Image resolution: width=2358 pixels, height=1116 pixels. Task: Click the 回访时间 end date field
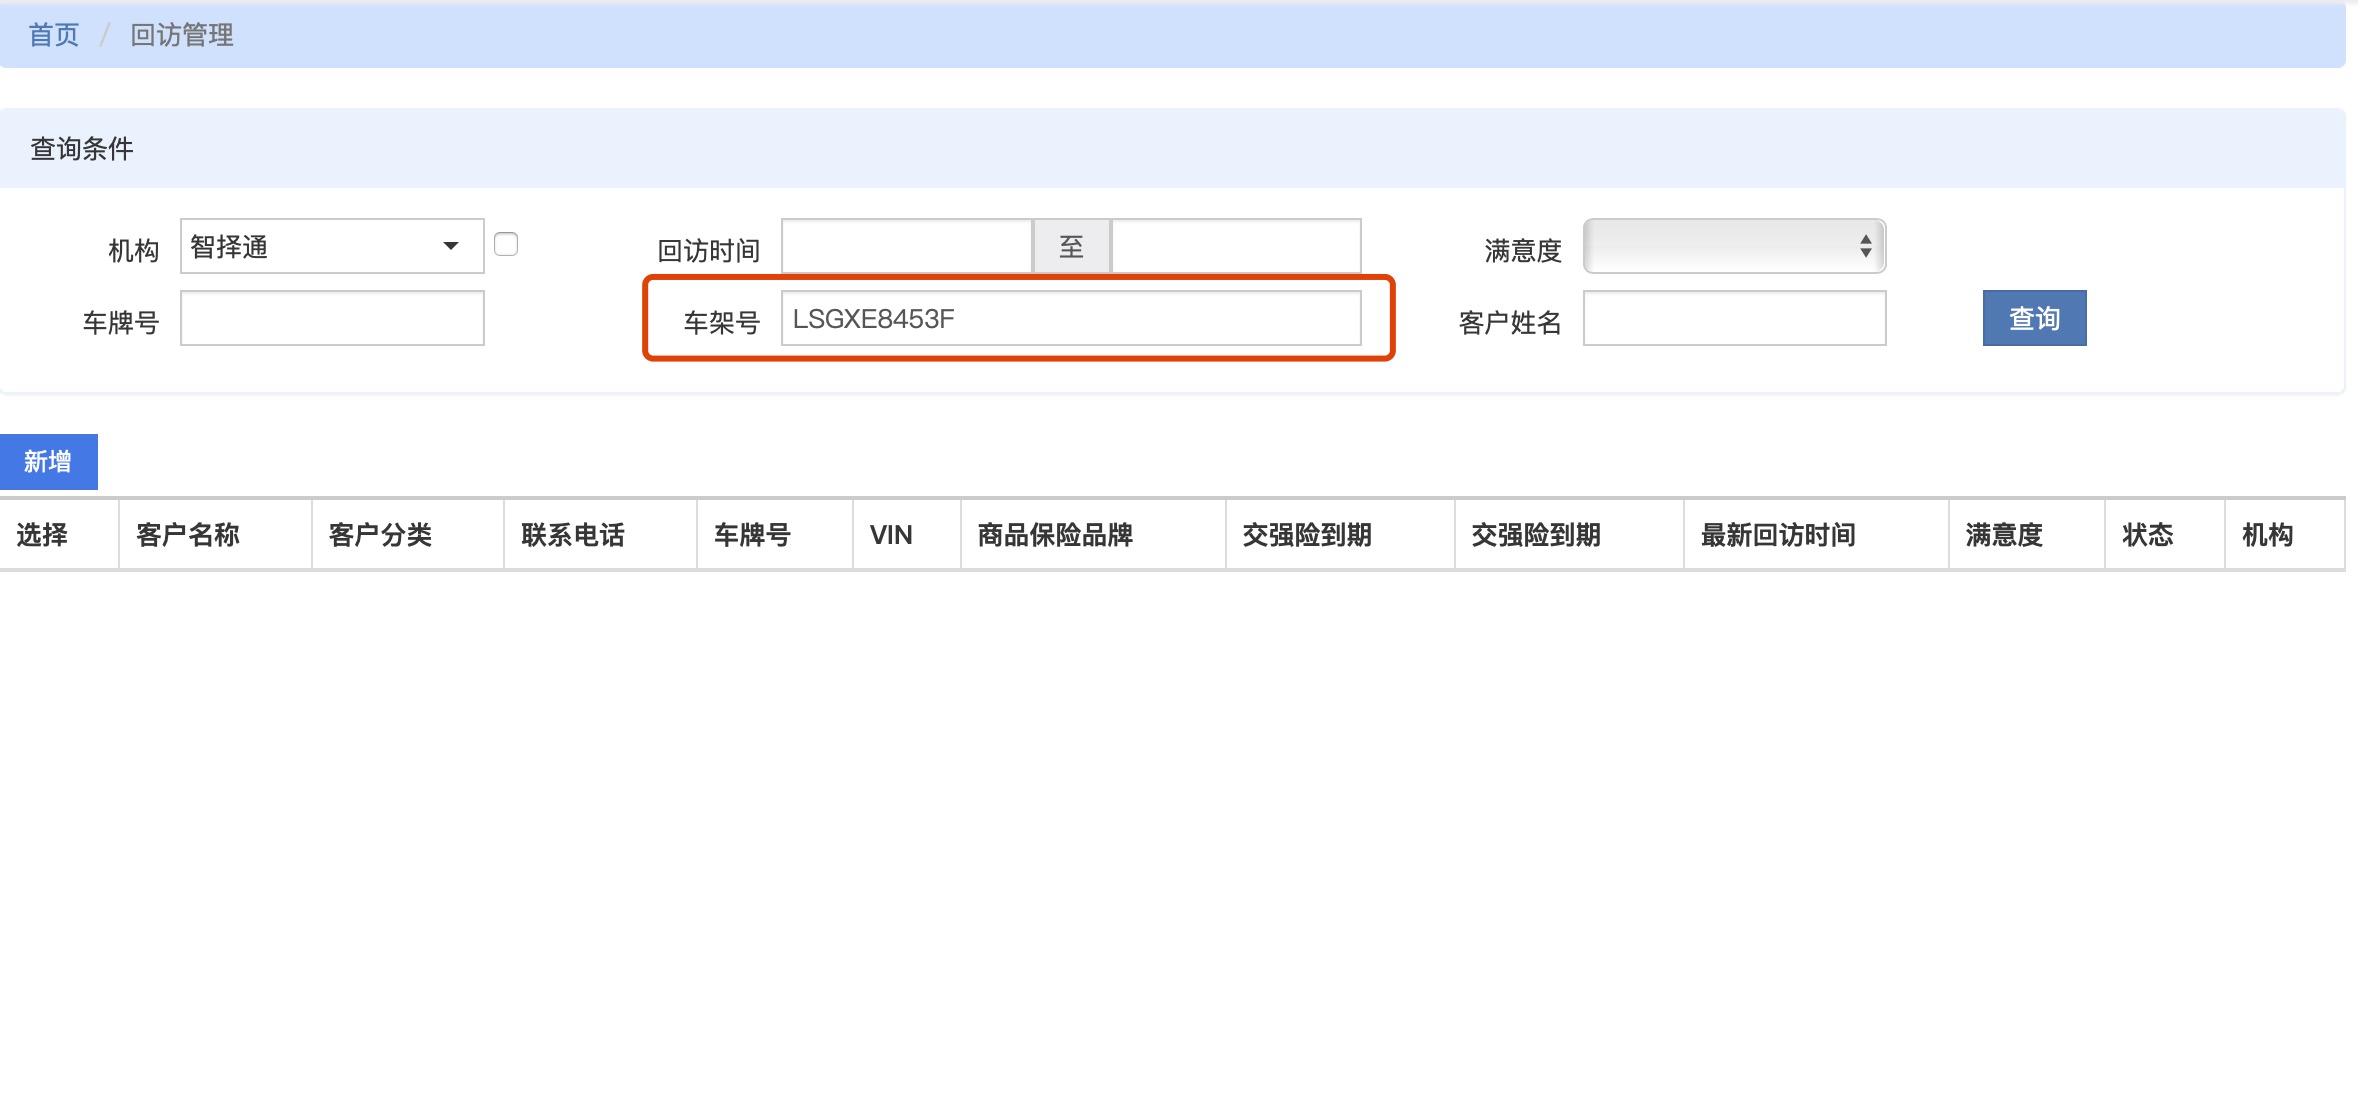tap(1235, 246)
